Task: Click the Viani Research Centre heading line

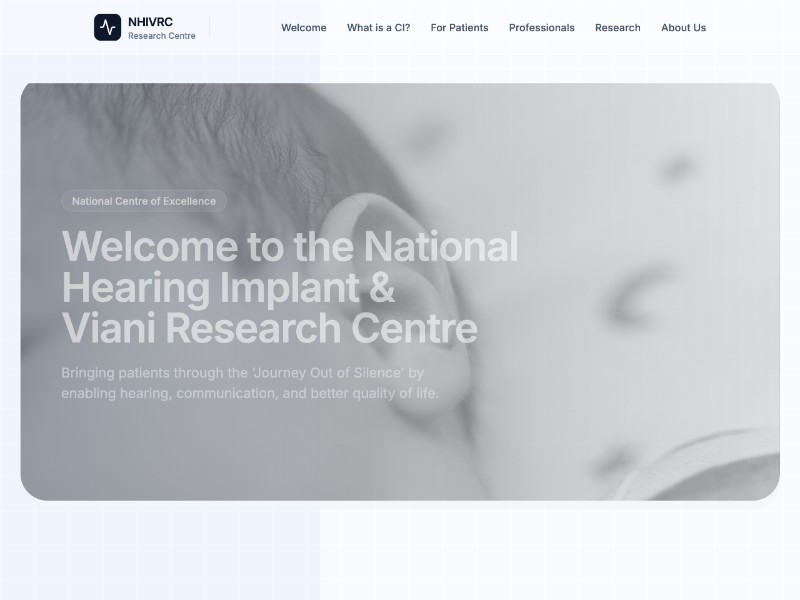Action: 270,328
